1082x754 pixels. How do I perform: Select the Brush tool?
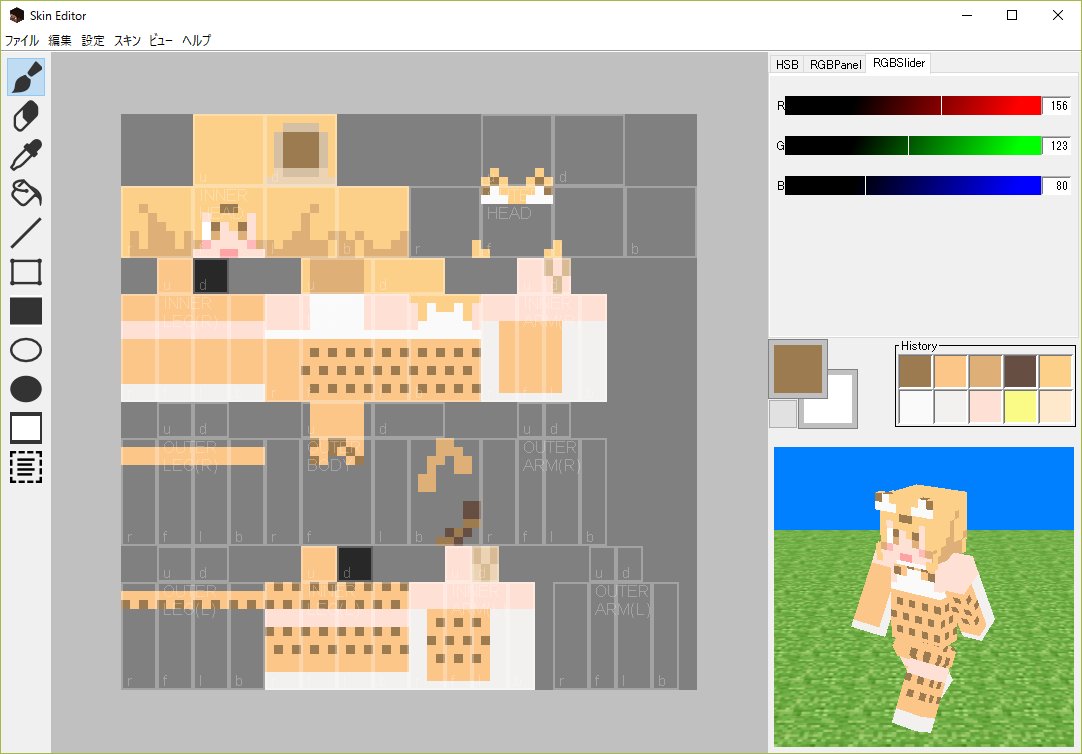tap(25, 76)
